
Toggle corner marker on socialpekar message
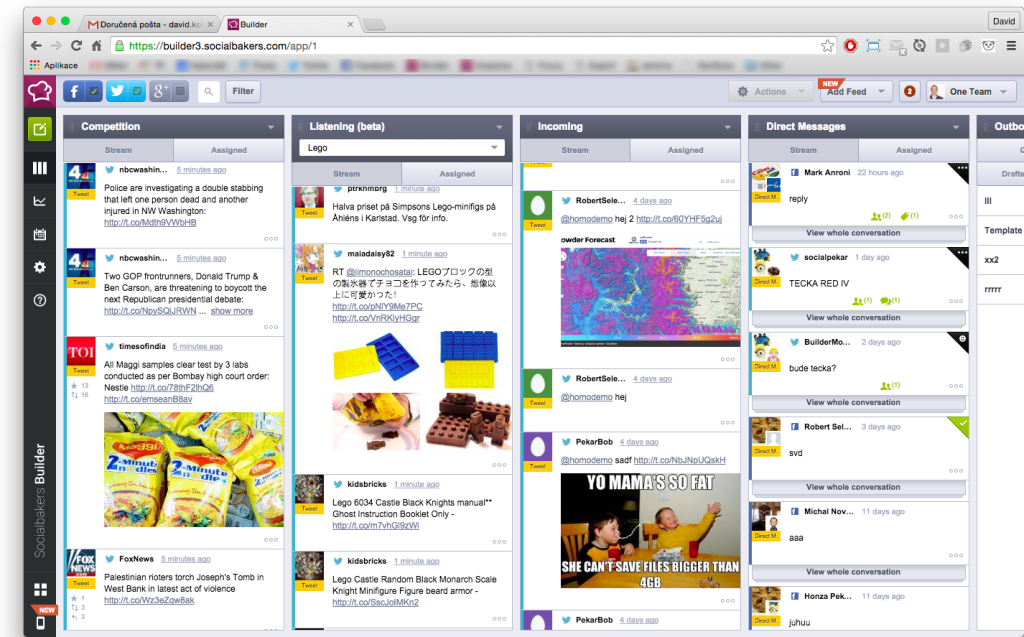(x=961, y=254)
